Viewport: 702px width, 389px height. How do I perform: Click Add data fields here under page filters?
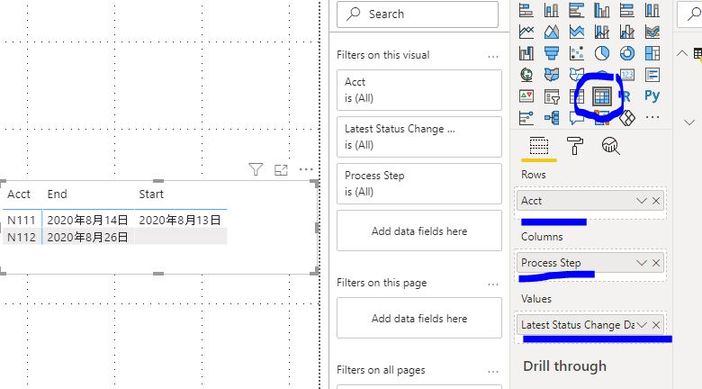coord(419,318)
